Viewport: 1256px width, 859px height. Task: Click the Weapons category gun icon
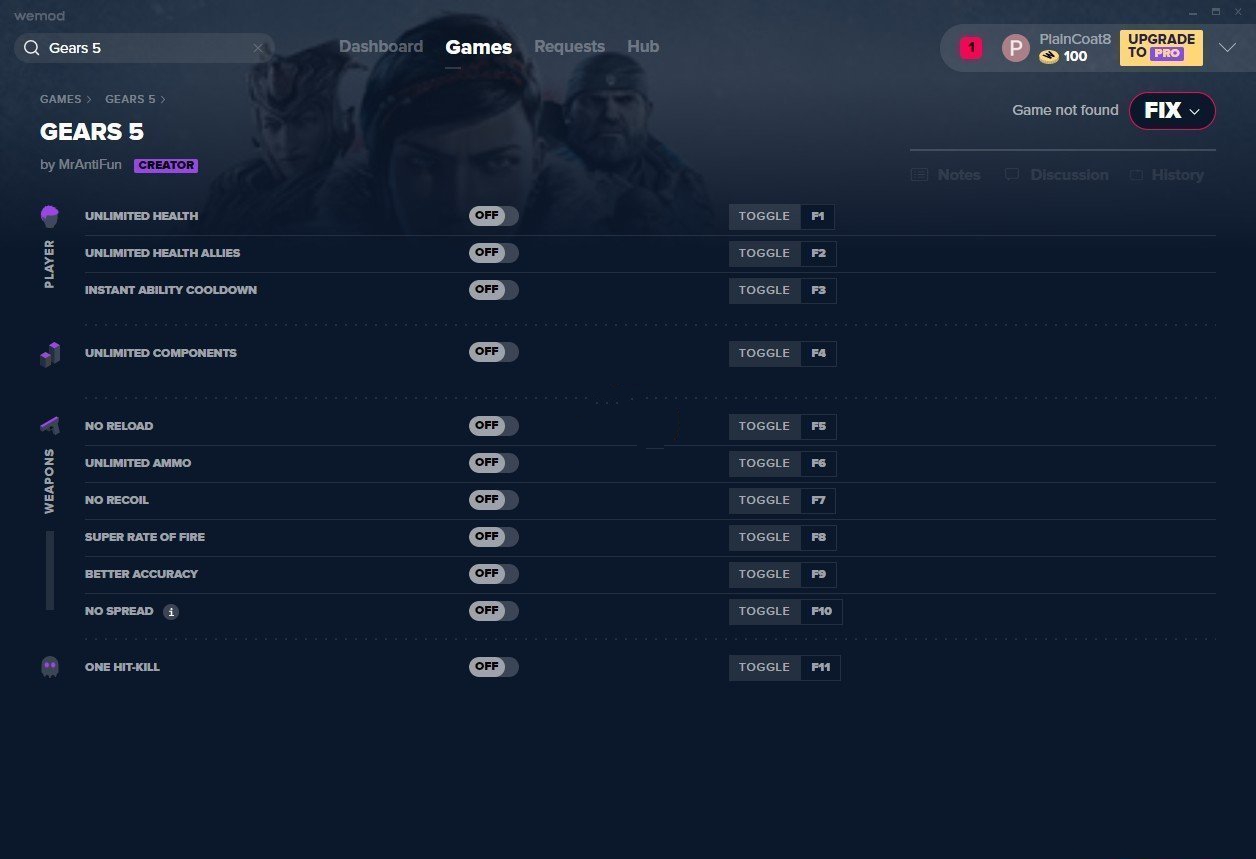coord(50,426)
